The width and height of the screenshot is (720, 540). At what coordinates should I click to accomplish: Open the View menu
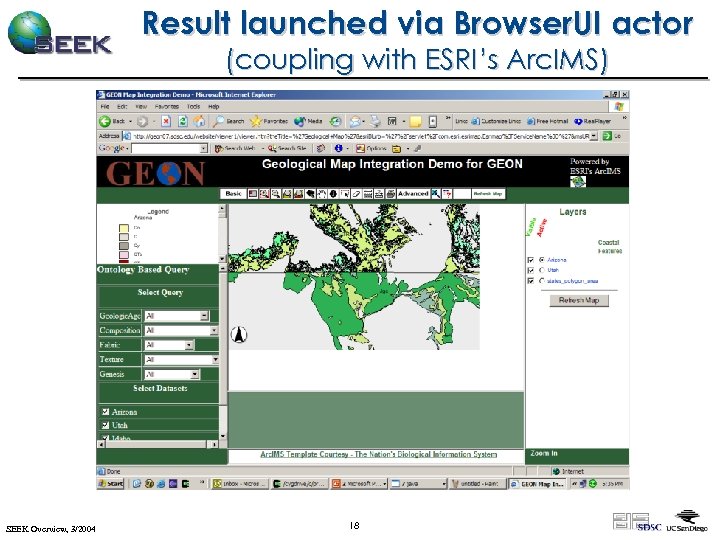pos(141,107)
